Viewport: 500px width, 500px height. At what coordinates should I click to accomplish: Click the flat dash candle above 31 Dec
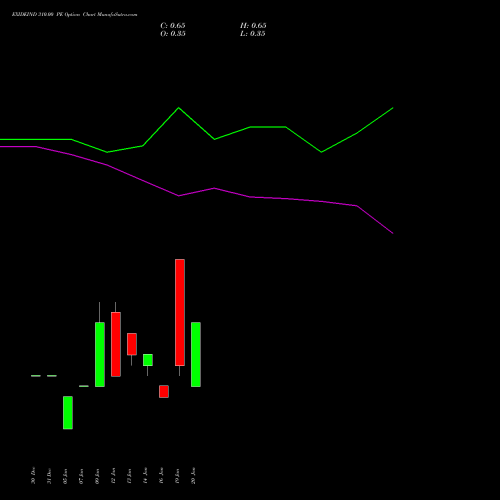coord(52,376)
